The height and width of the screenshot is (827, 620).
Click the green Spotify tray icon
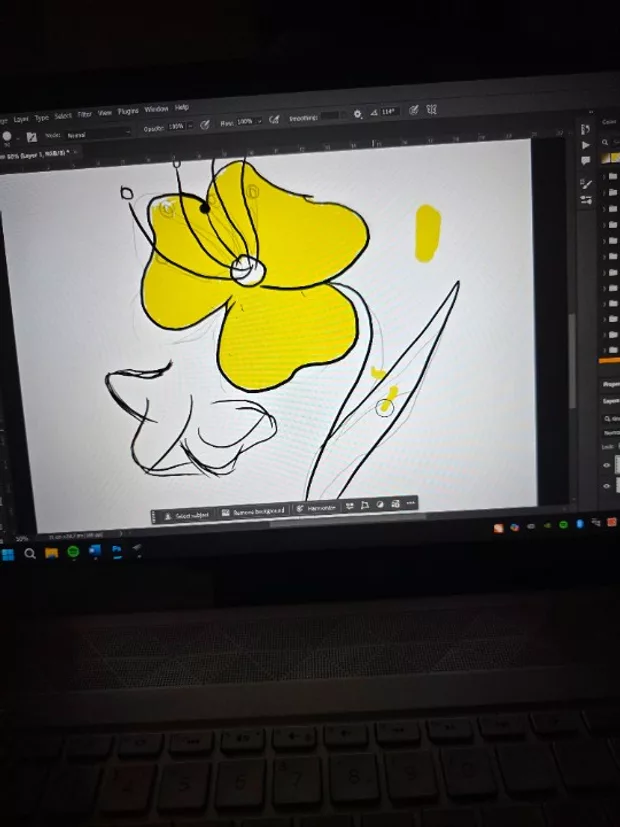click(x=563, y=525)
